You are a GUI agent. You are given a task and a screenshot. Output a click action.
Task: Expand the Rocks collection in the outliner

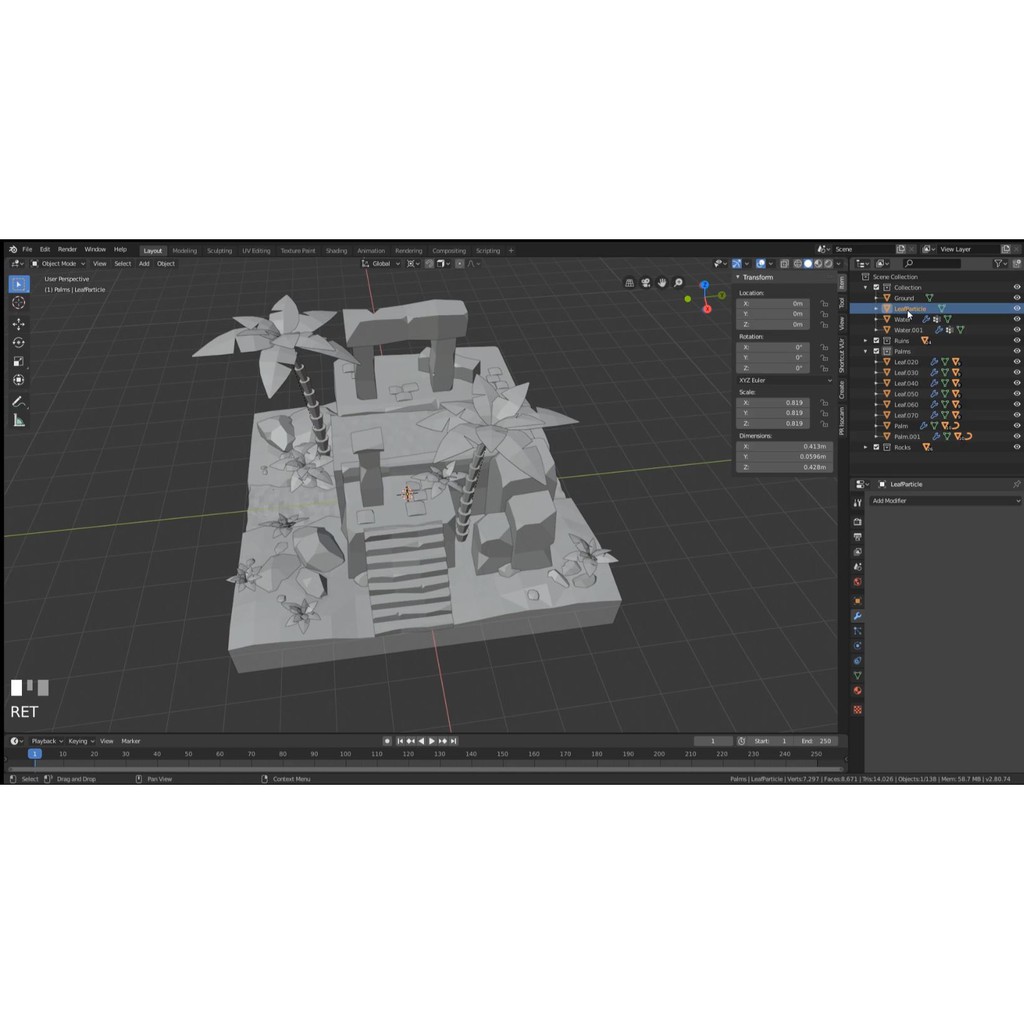(866, 447)
